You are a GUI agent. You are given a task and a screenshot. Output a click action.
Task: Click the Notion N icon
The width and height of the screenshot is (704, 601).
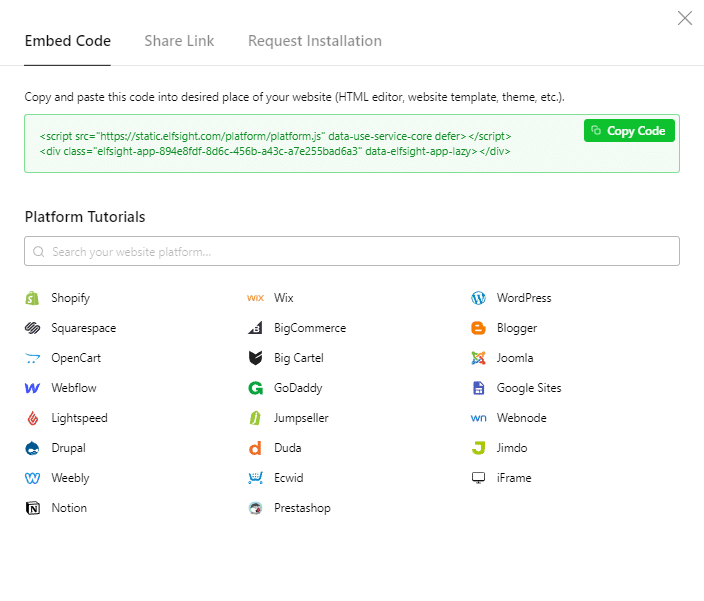pos(32,509)
